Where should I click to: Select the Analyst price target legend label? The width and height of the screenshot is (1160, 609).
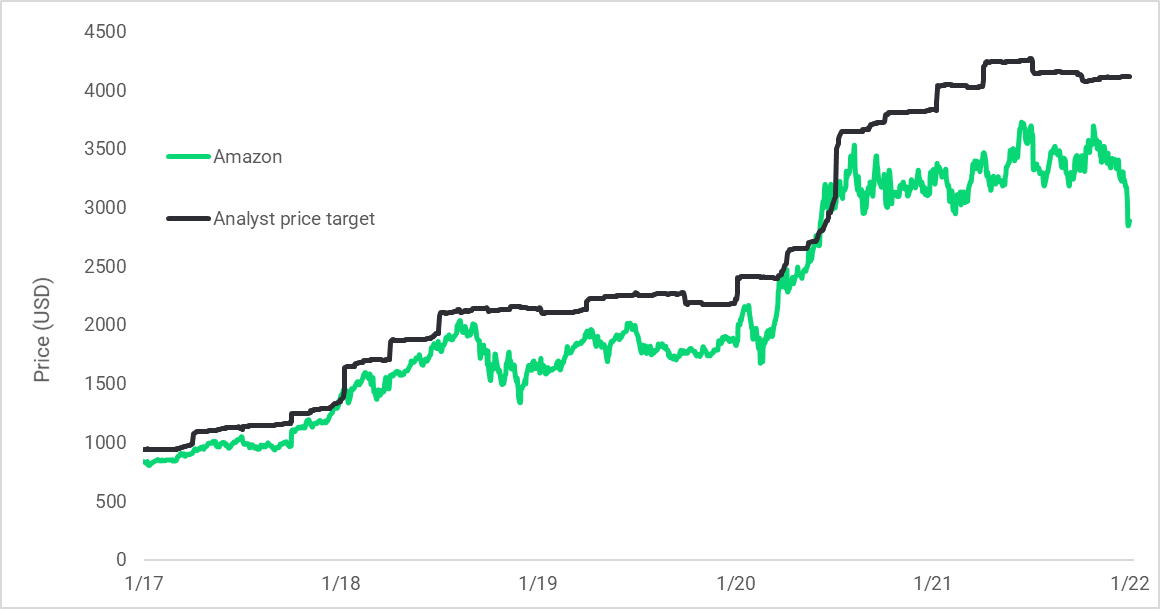294,218
